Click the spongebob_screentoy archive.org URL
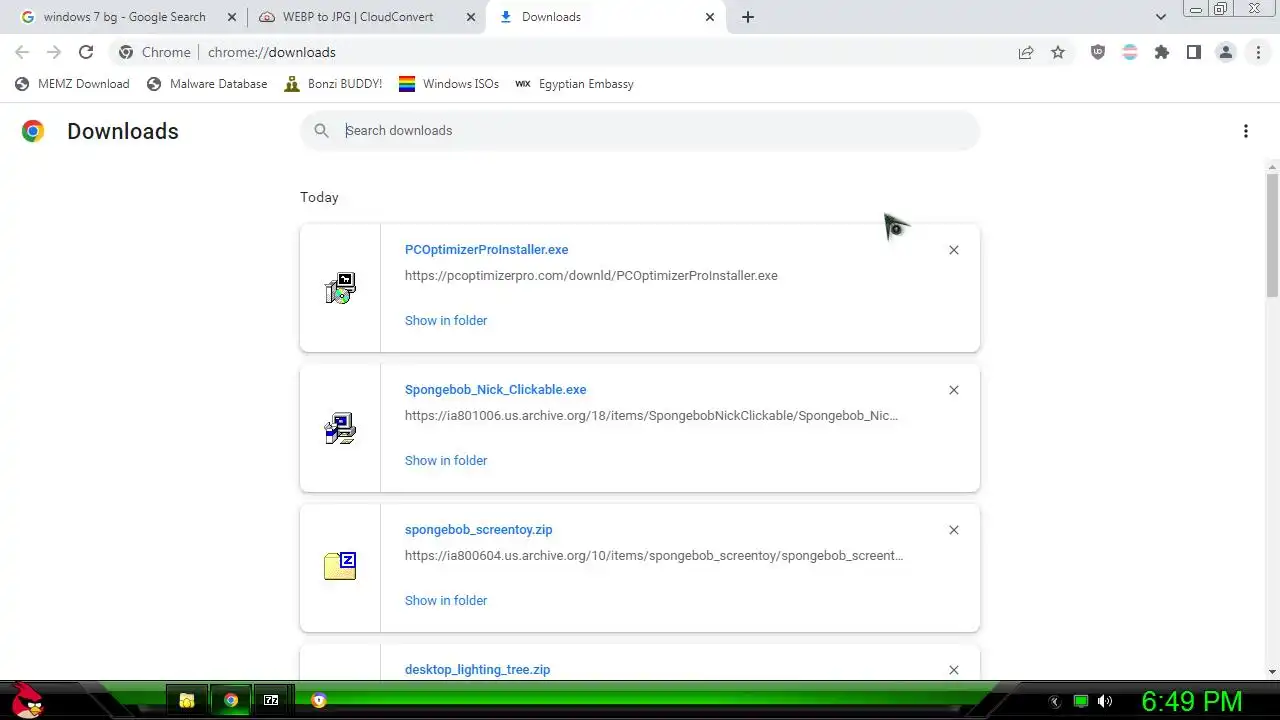The height and width of the screenshot is (720, 1280). point(654,556)
